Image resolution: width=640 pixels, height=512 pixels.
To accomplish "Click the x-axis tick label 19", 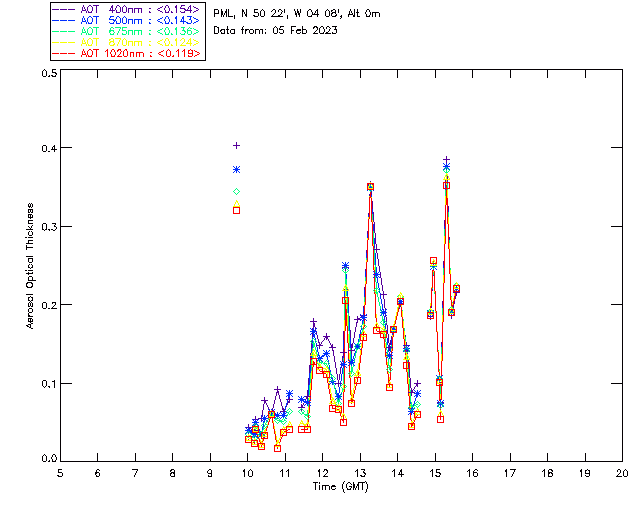I will click(x=585, y=473).
